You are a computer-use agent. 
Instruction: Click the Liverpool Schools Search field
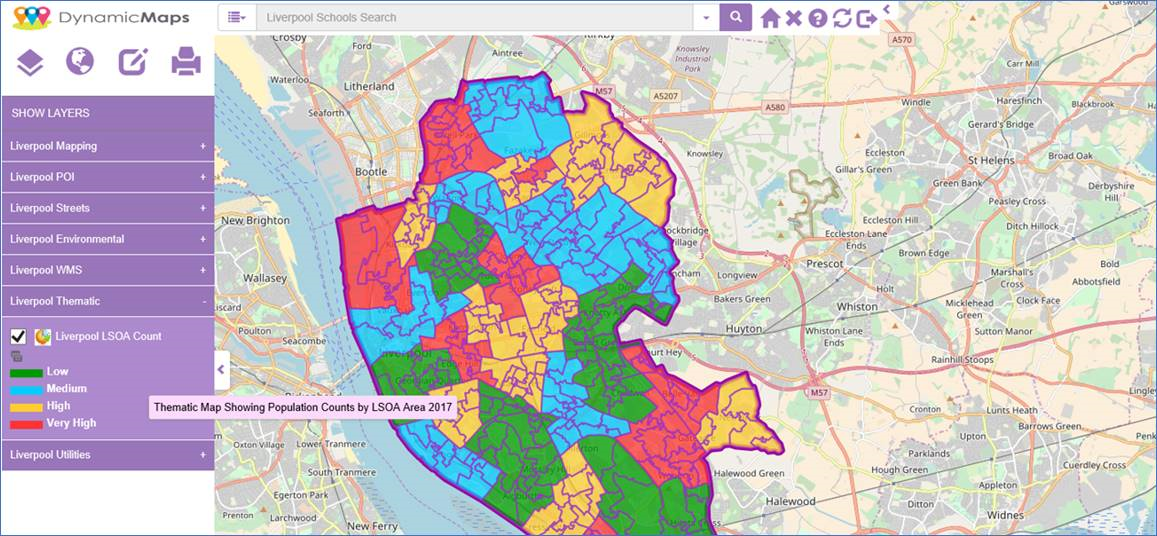[x=474, y=18]
